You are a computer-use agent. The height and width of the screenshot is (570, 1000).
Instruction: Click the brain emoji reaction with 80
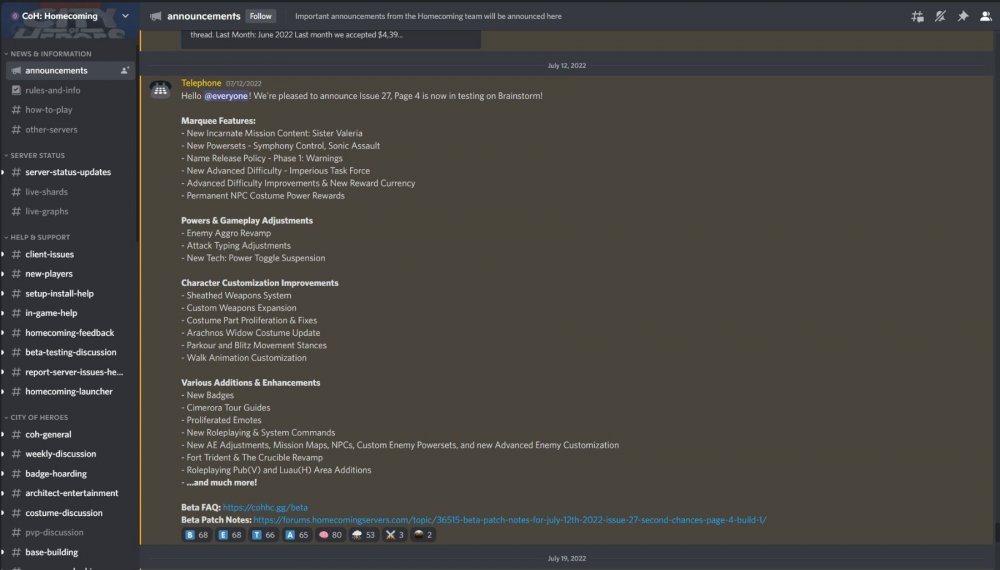(x=331, y=535)
